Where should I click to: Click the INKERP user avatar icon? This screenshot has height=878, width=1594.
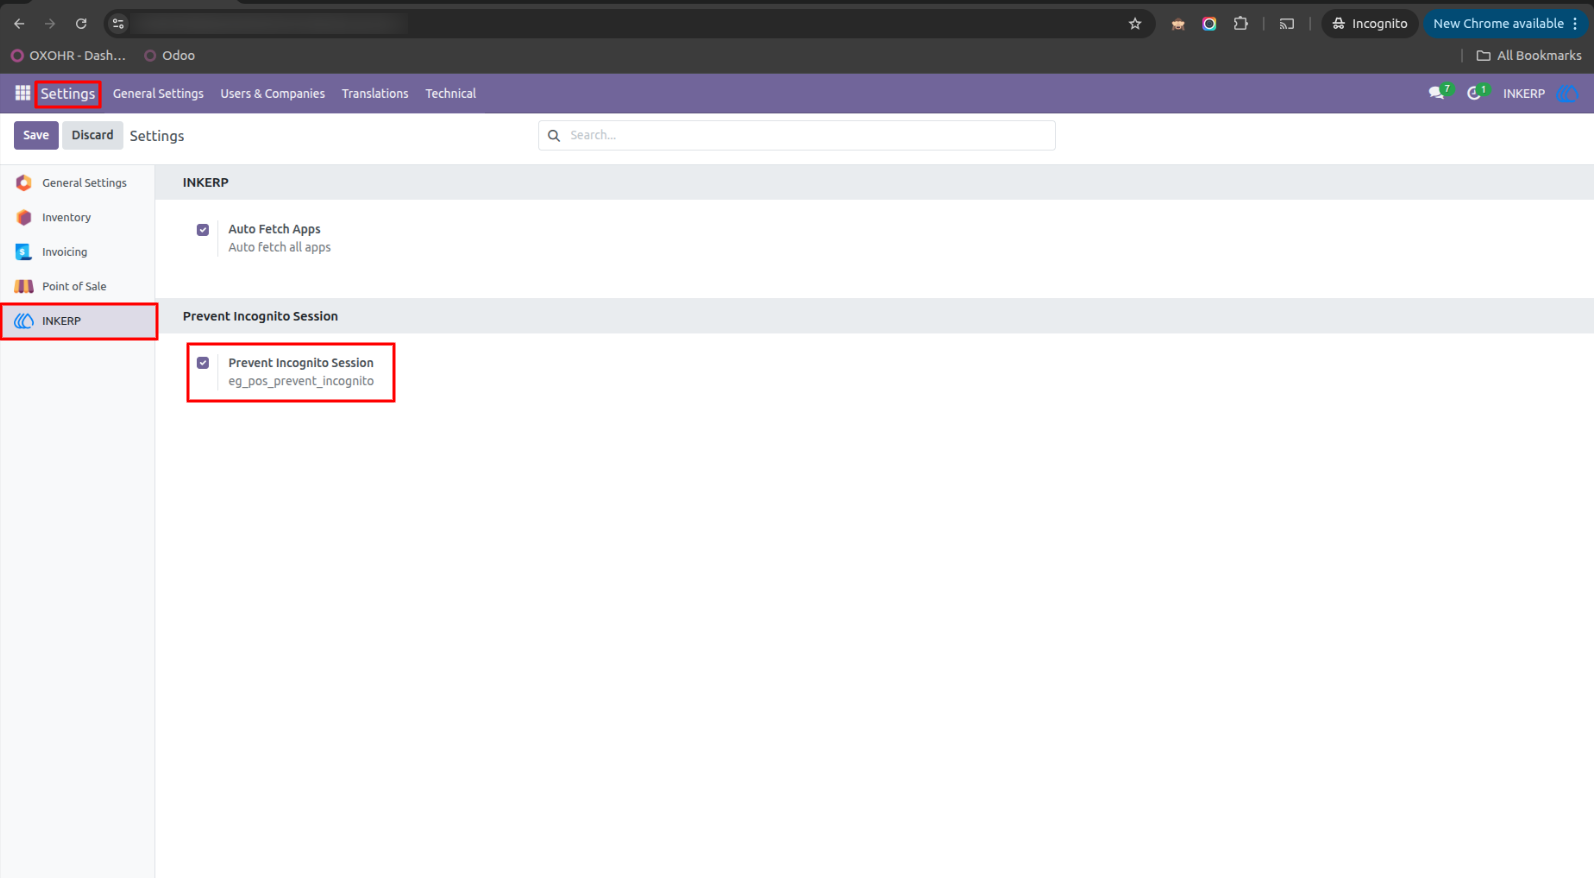click(1568, 93)
